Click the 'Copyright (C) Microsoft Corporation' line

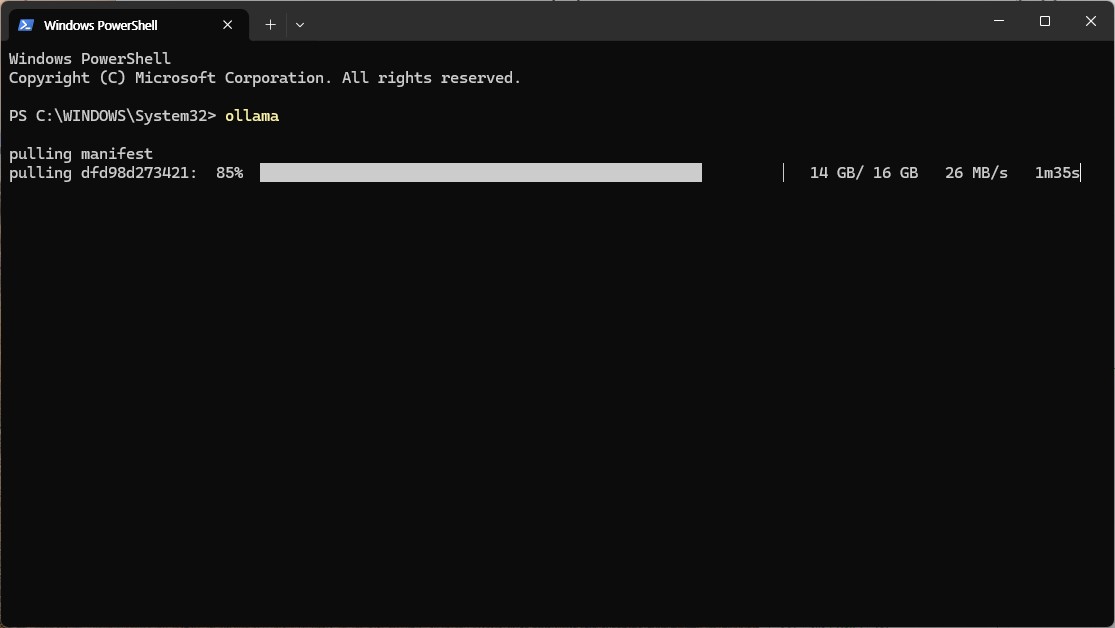point(265,78)
